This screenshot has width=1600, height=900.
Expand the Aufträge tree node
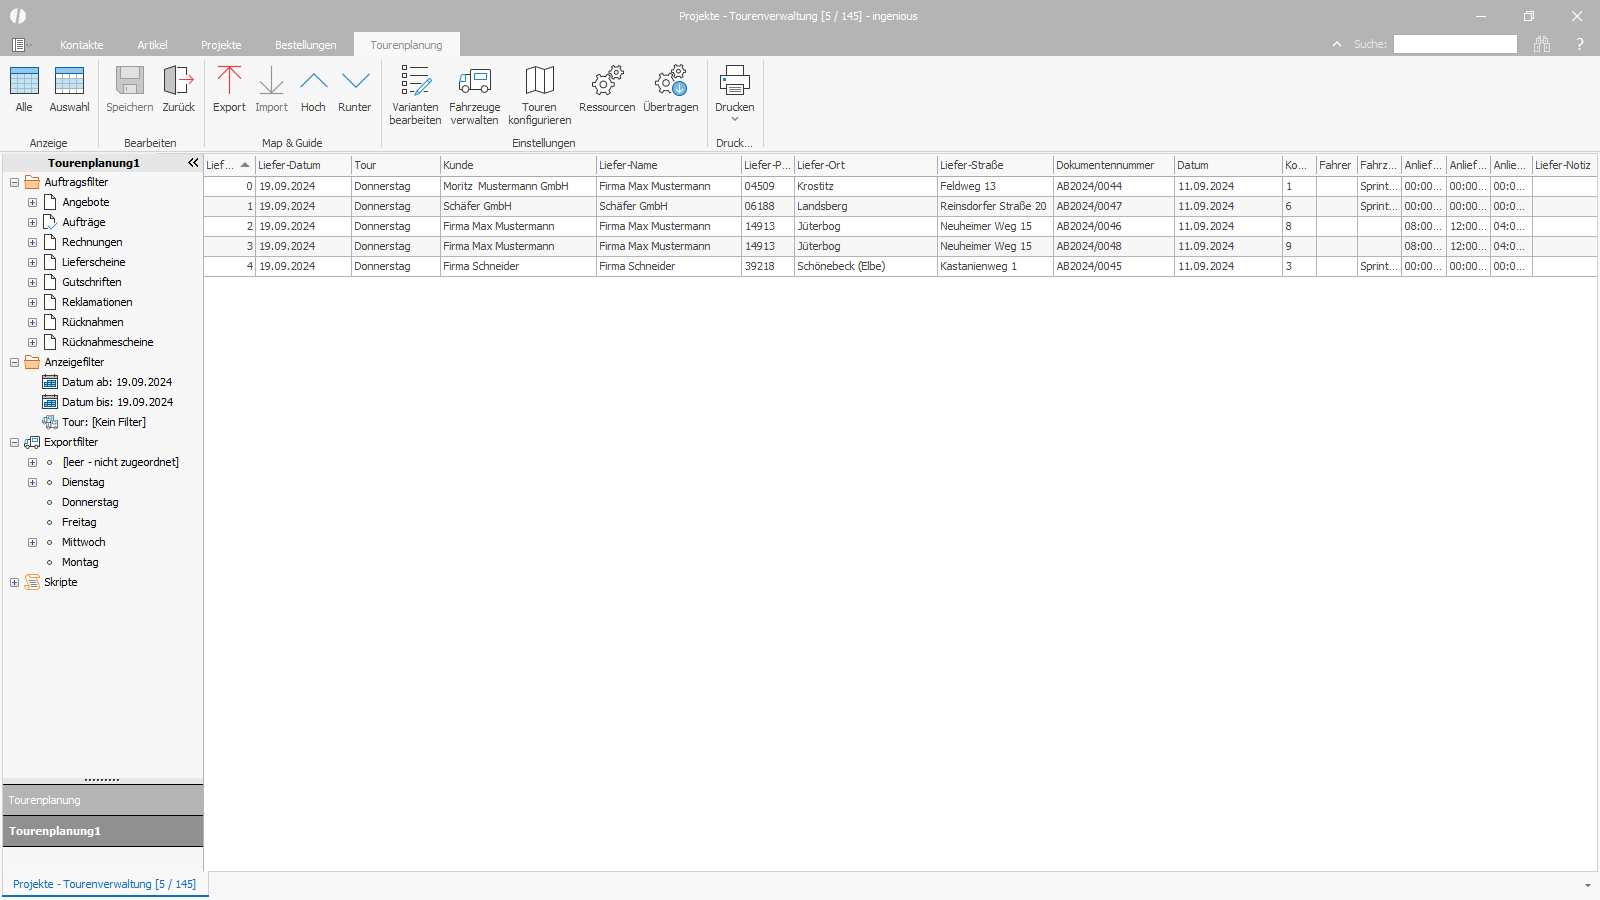coord(32,222)
